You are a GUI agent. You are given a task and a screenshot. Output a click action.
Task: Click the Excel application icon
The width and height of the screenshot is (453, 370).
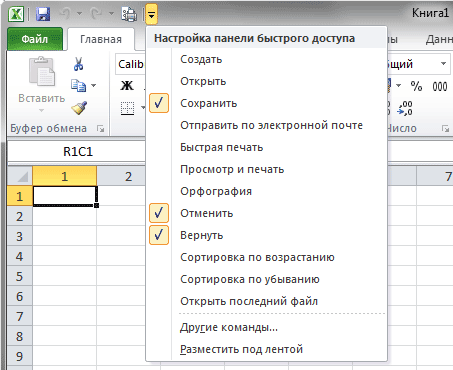[16, 14]
